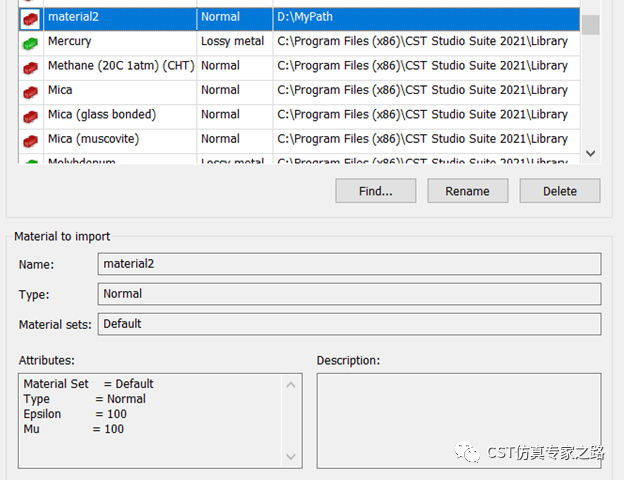
Task: Click the Name field containing material2
Action: coord(349,264)
